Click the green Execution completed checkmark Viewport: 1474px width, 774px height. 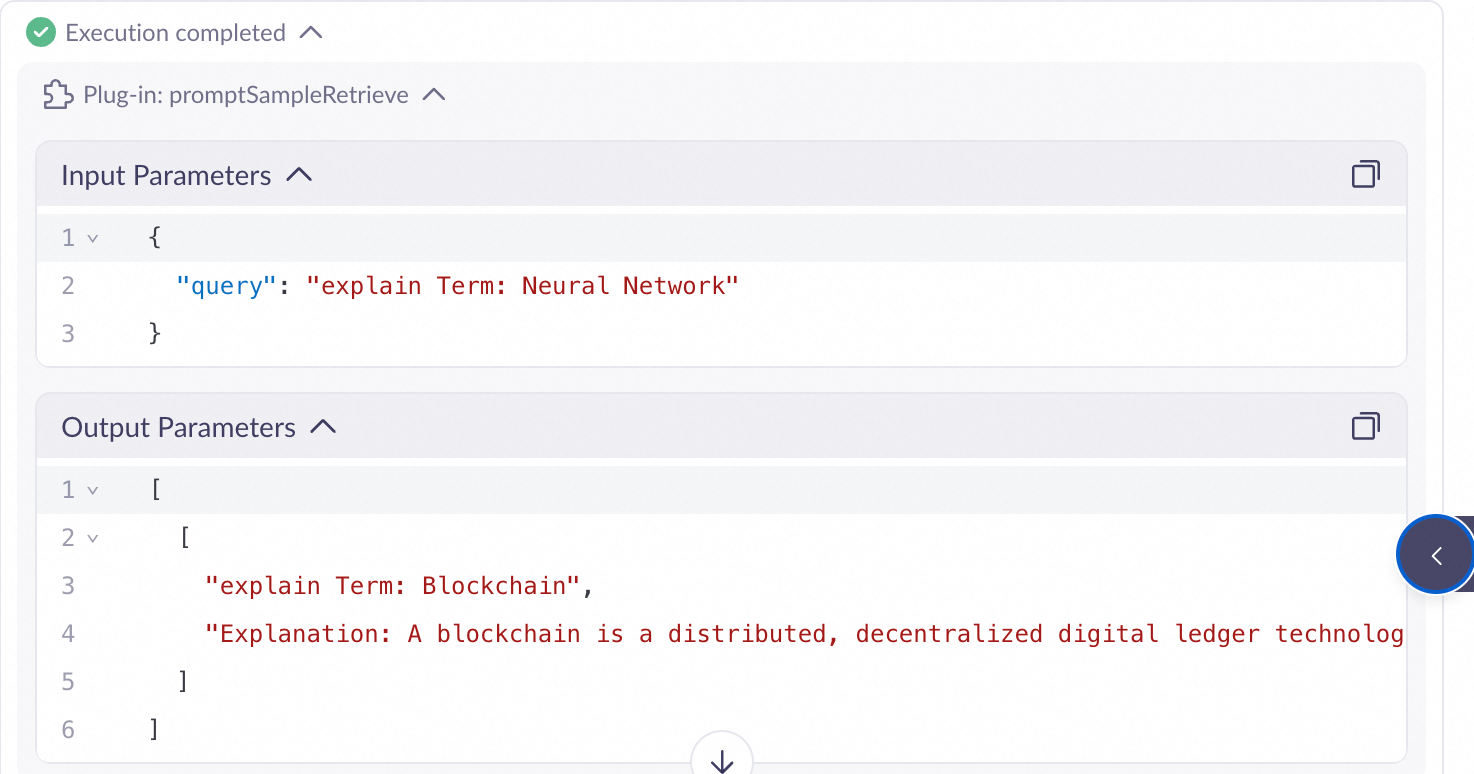(40, 33)
